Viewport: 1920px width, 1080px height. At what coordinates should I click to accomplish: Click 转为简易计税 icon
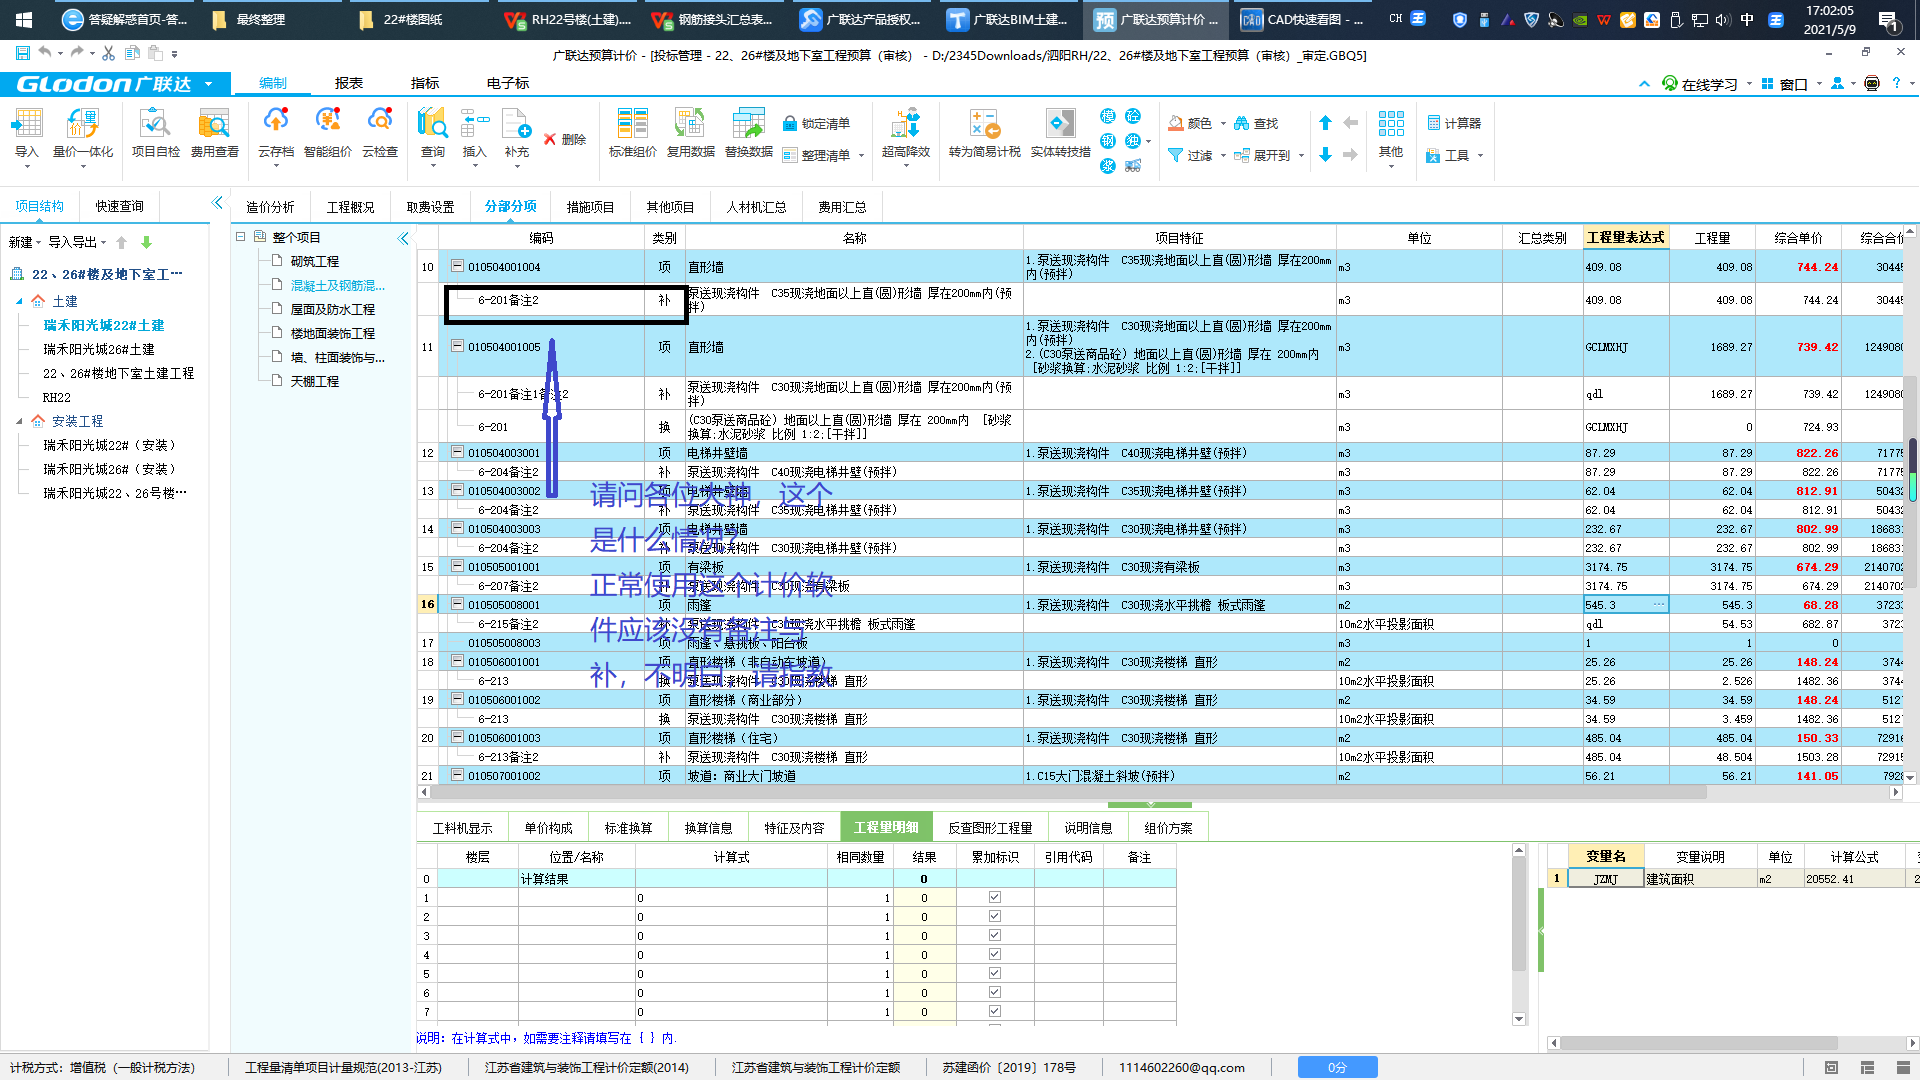[x=984, y=133]
